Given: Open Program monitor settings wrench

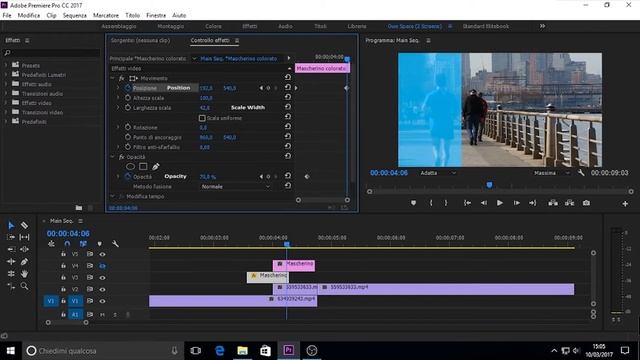Looking at the screenshot, I should point(581,173).
